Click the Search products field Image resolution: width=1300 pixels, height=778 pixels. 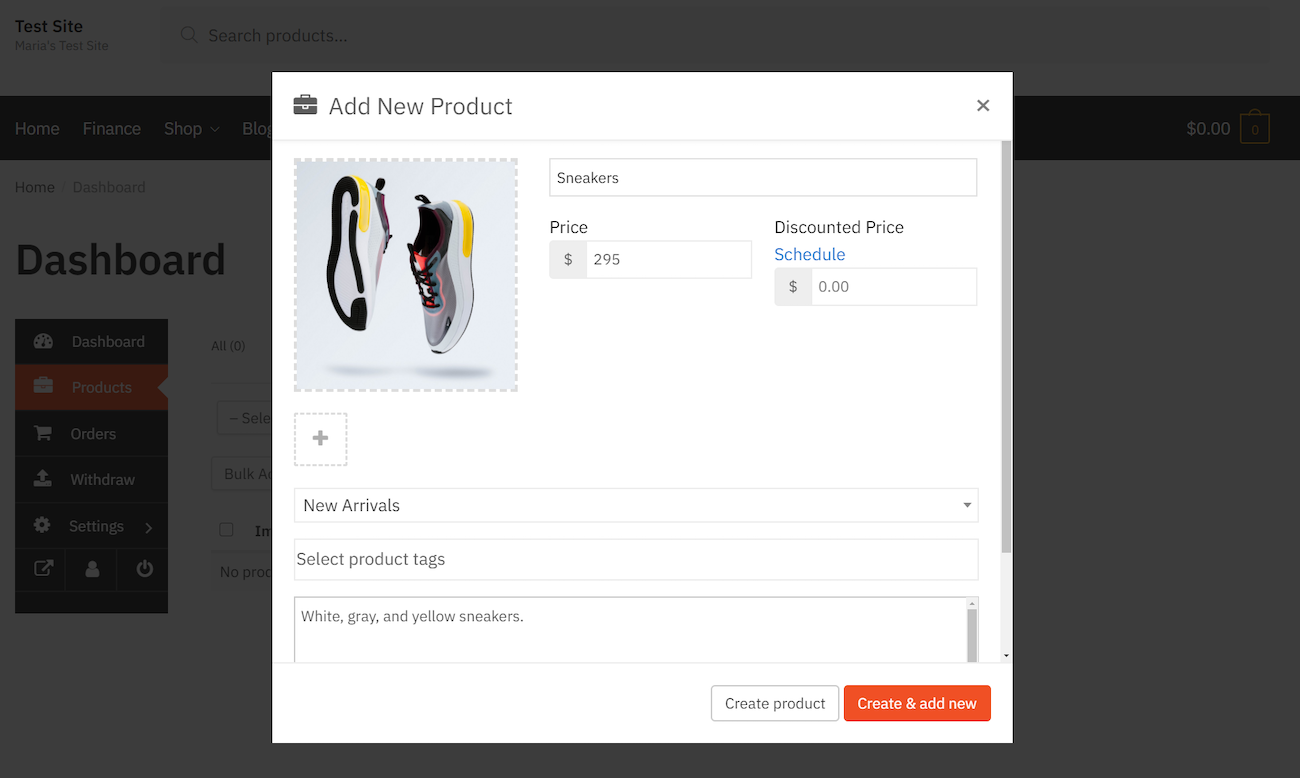point(715,35)
